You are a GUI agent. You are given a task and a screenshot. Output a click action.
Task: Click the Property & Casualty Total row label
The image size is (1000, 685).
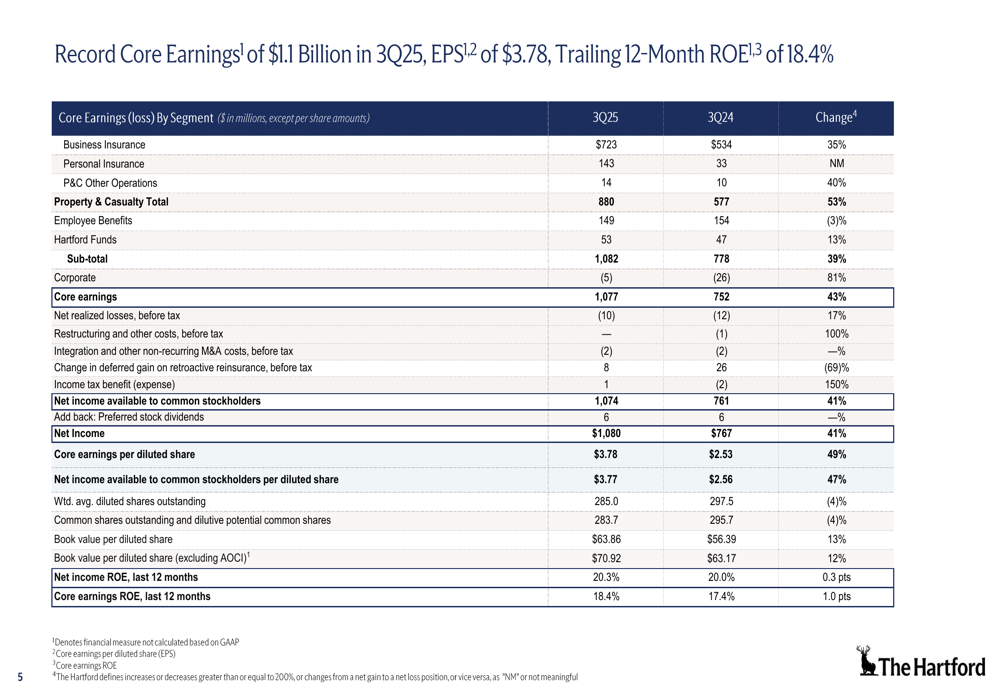111,202
